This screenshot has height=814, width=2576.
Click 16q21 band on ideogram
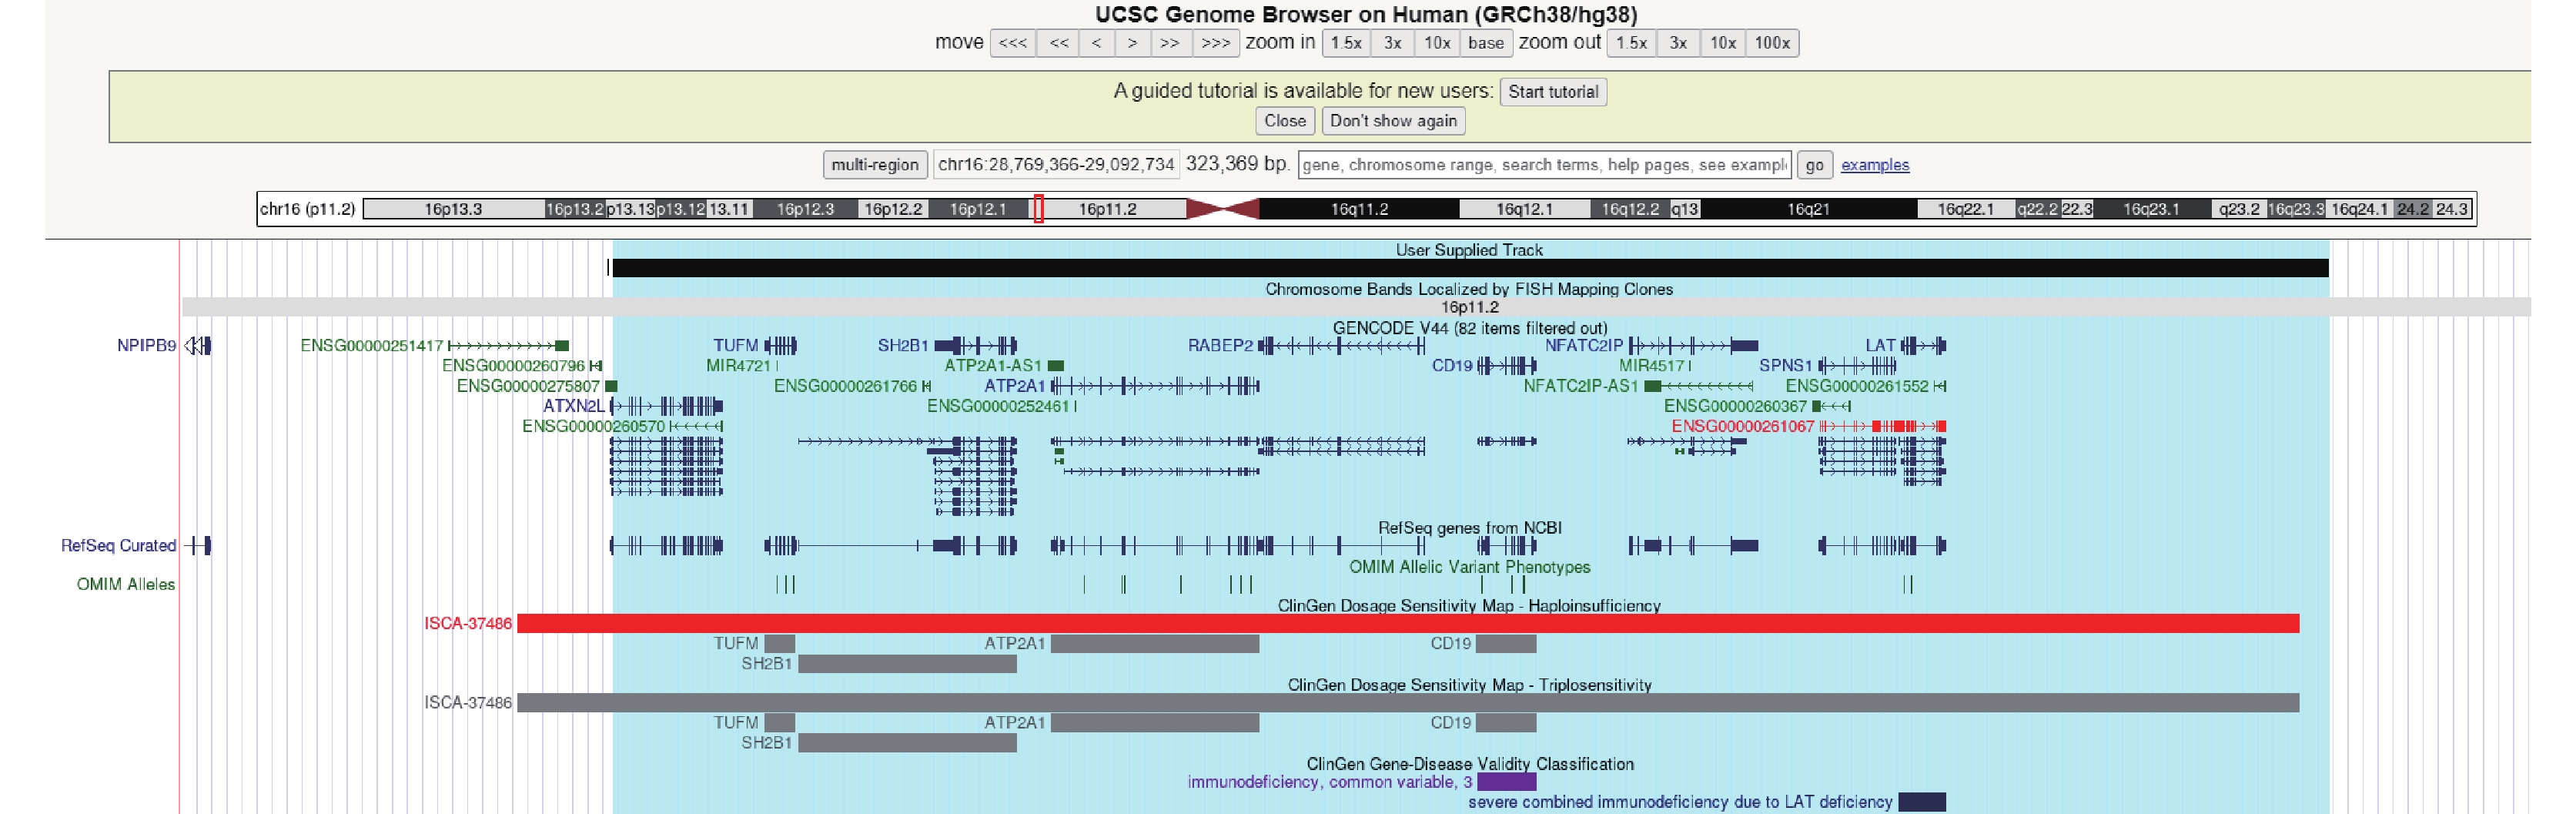1808,209
